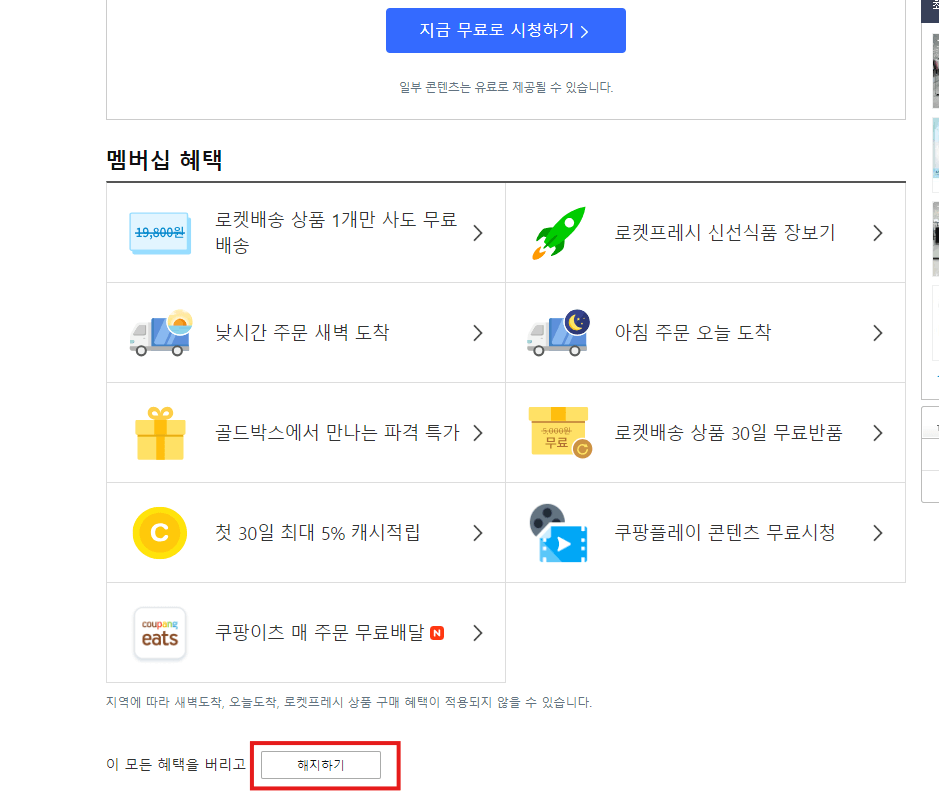Screen dimensions: 939x792
Task: Click the truck with sun icon
Action: point(161,333)
